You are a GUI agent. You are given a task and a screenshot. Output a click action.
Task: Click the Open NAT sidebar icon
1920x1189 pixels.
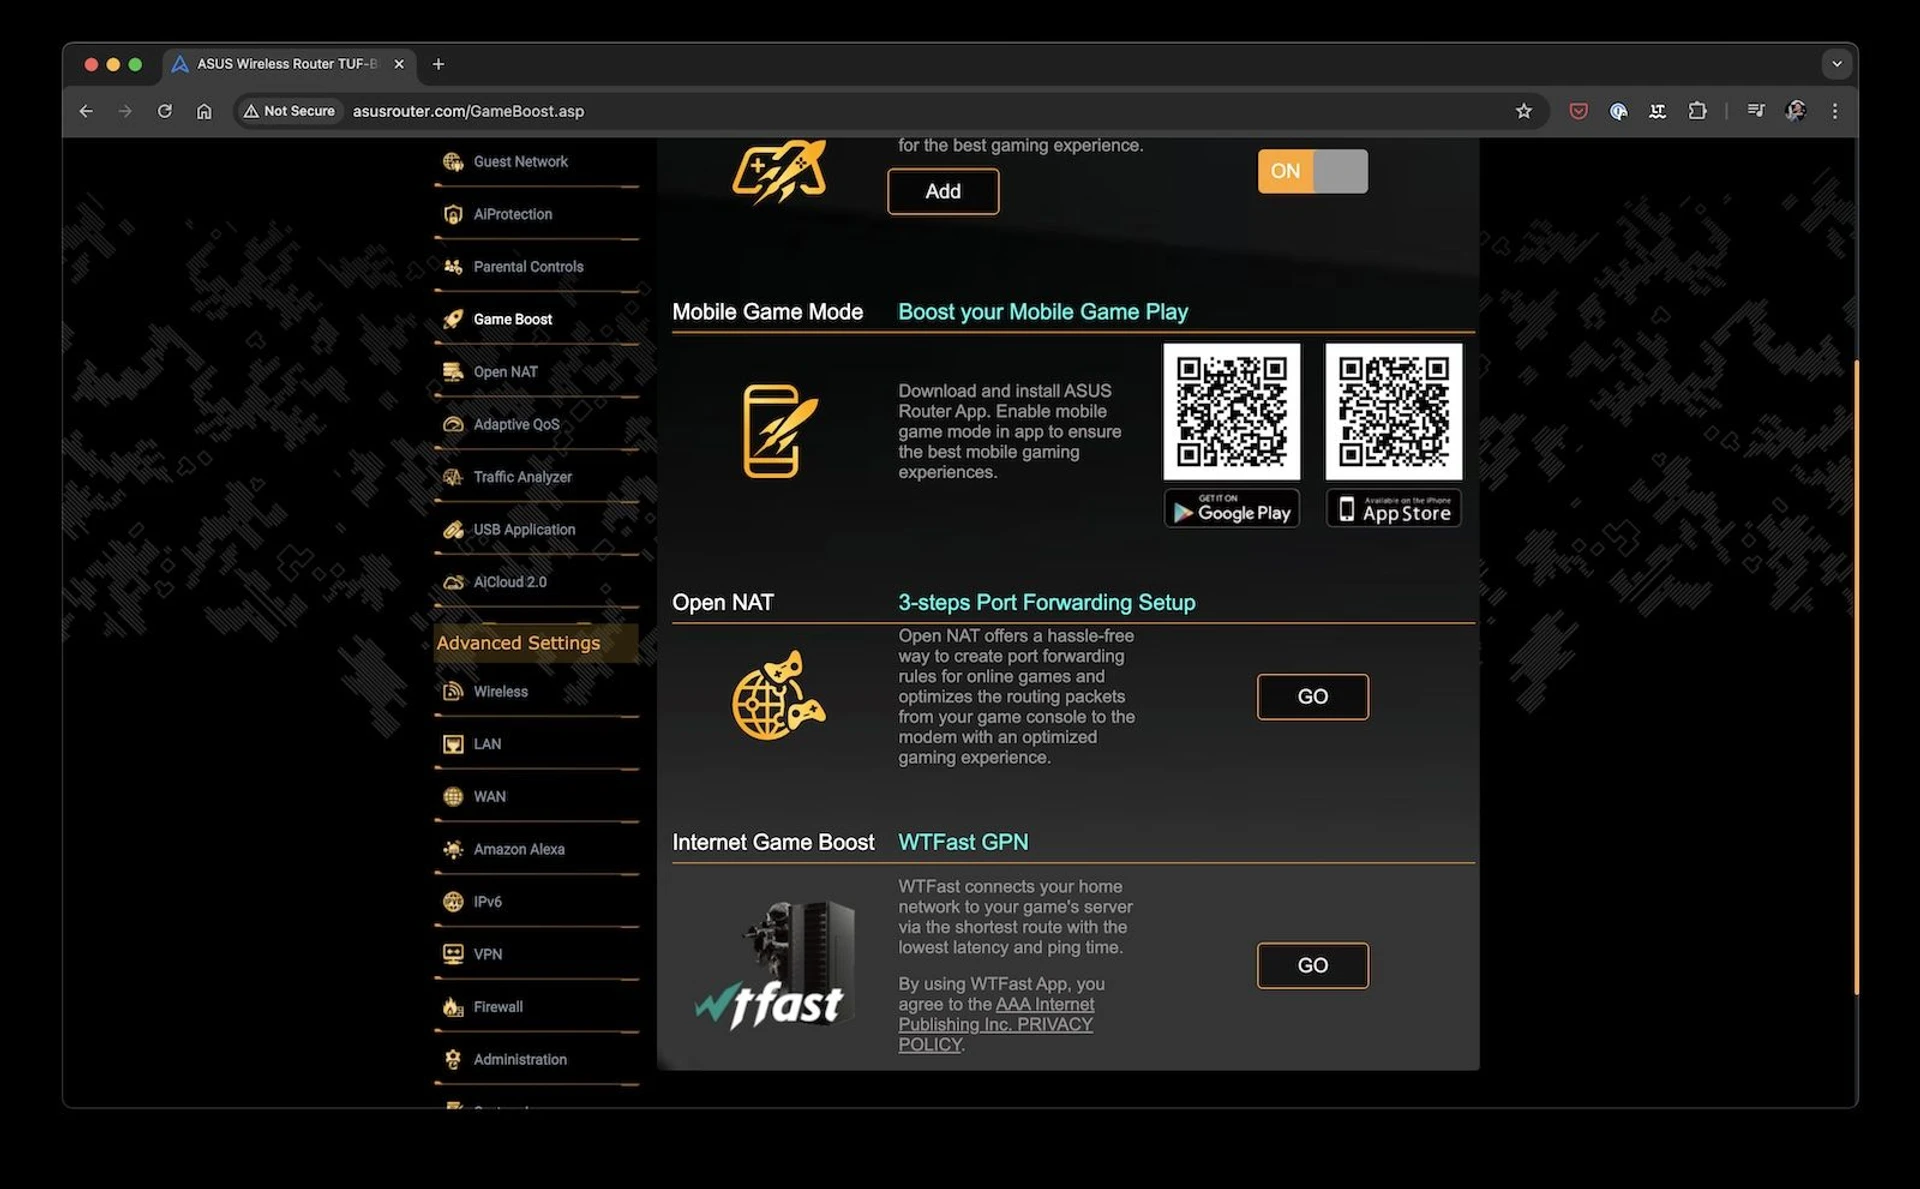pyautogui.click(x=453, y=372)
